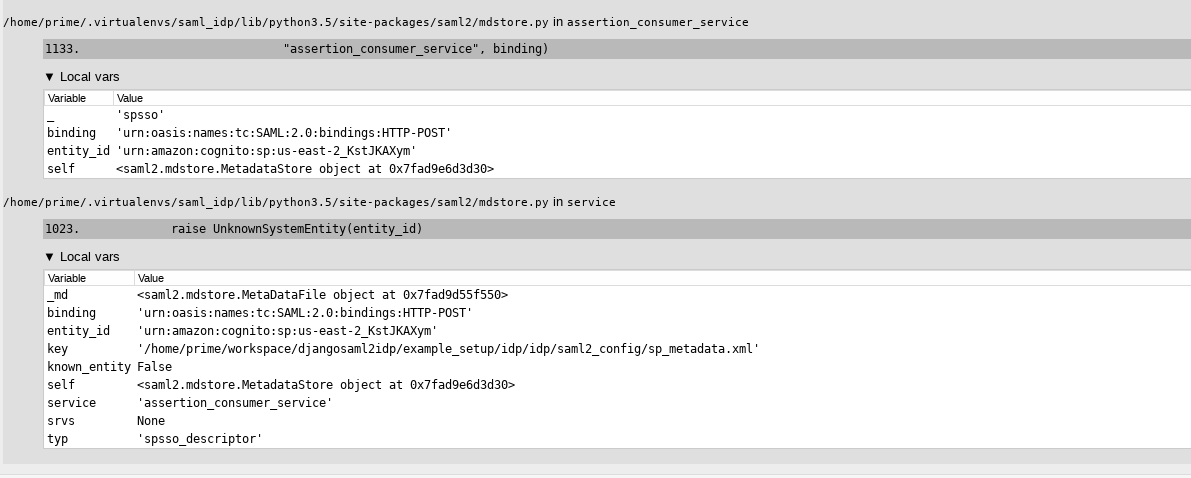Click '_md' variable name
Screen dimensions: 1191x478
(x=58, y=295)
